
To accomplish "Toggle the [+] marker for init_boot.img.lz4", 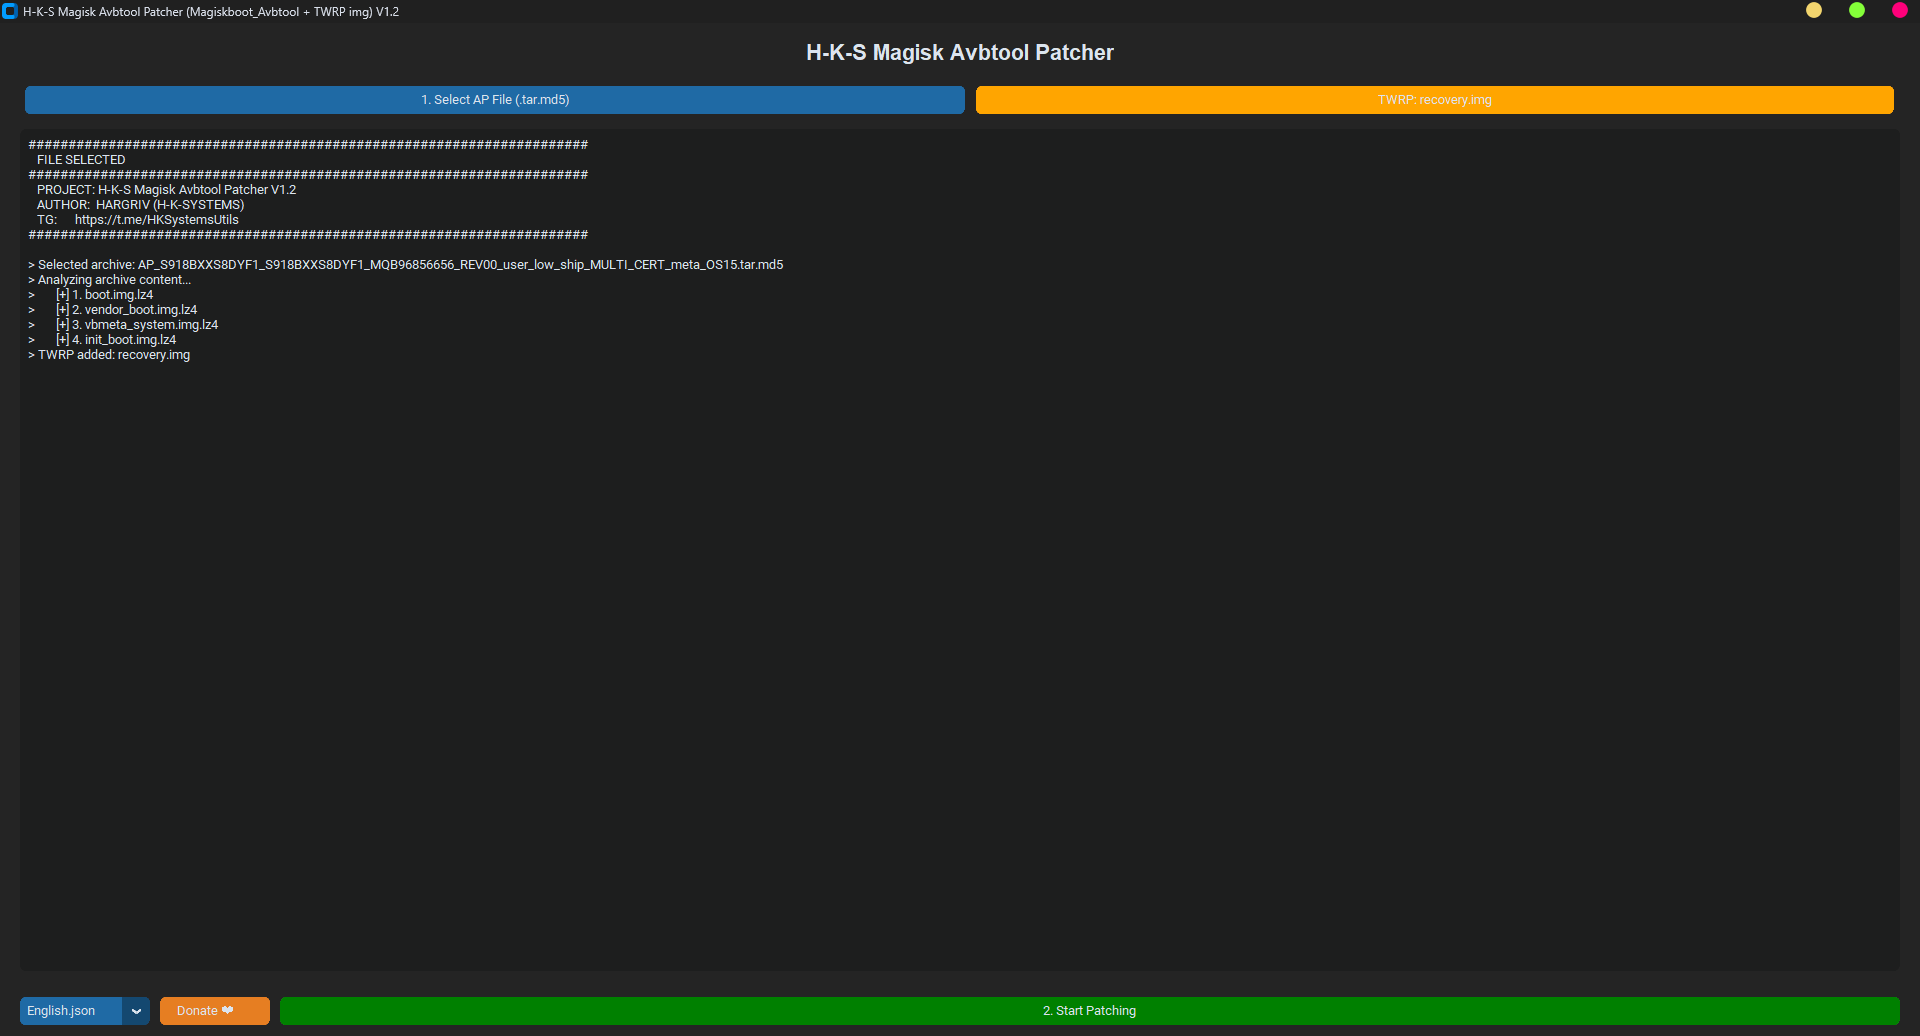I will tap(62, 339).
